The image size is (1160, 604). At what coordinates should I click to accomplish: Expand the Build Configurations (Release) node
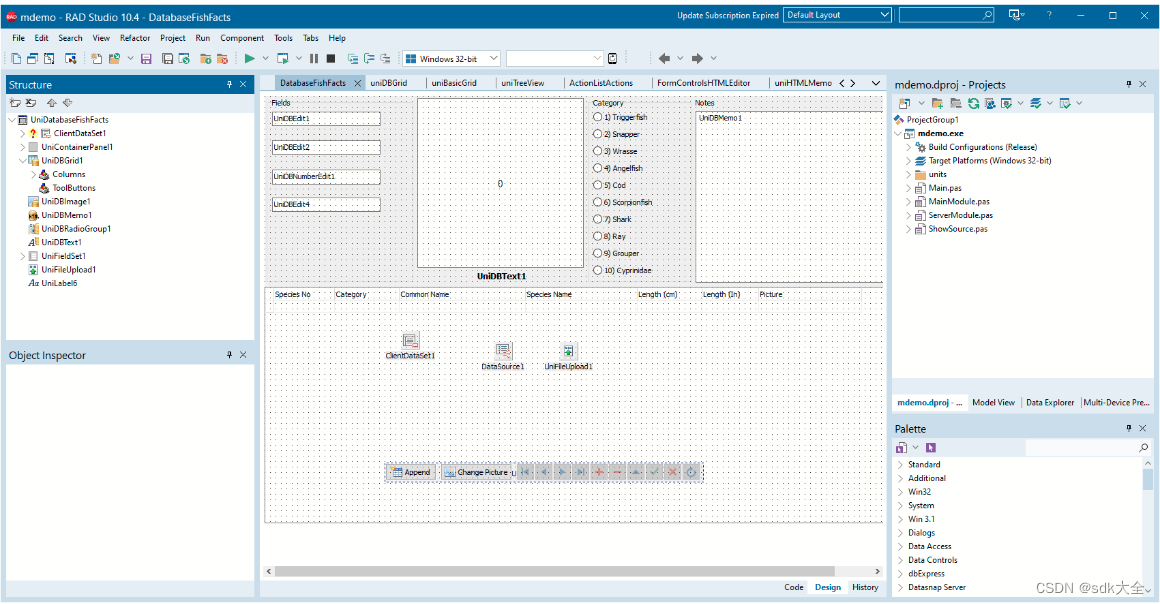pos(908,147)
